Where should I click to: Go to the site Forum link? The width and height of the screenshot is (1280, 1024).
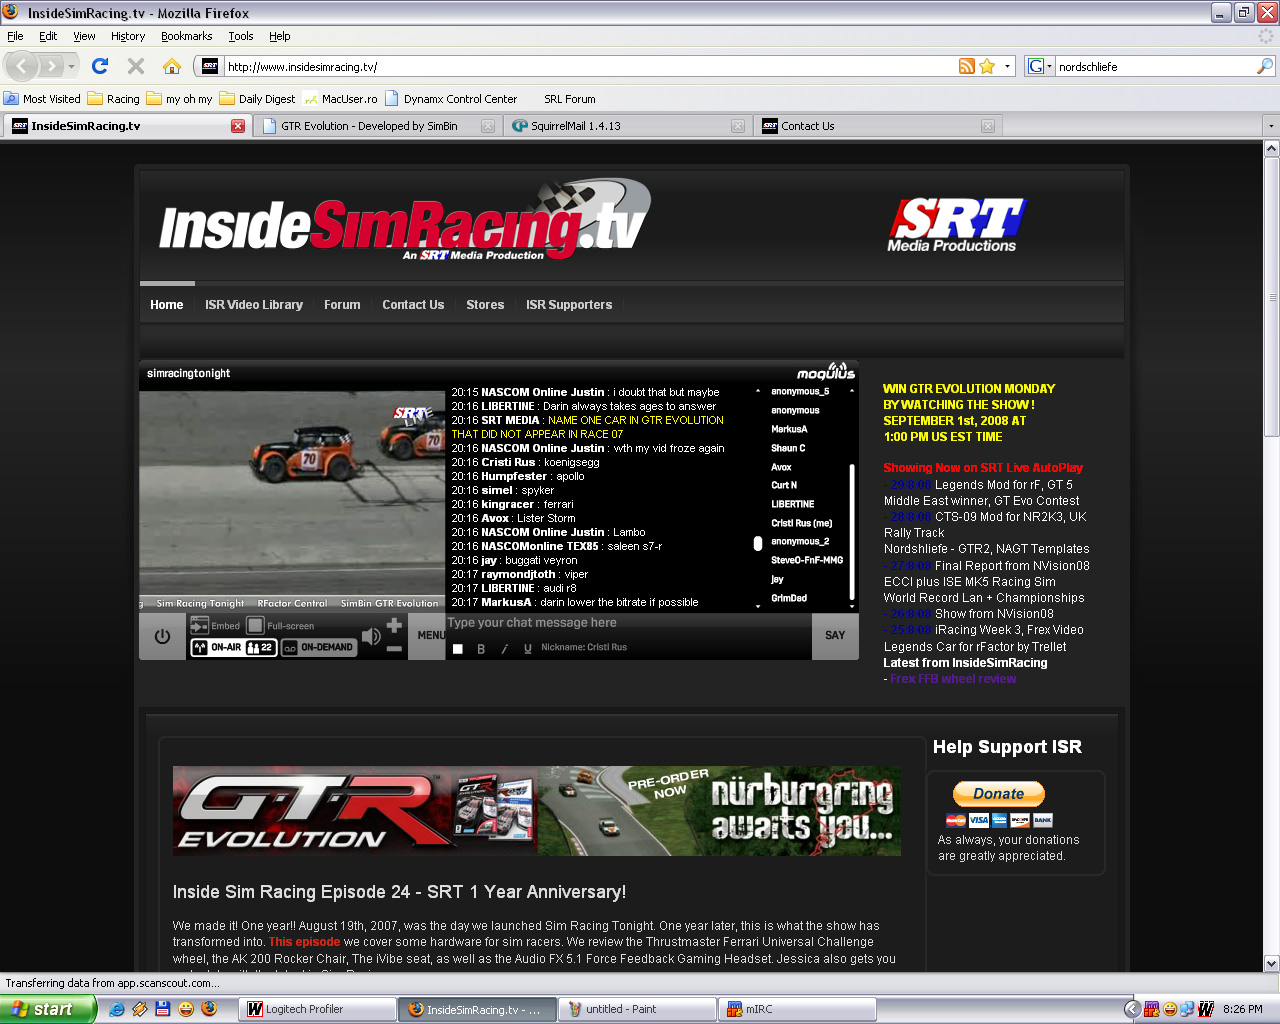(342, 305)
